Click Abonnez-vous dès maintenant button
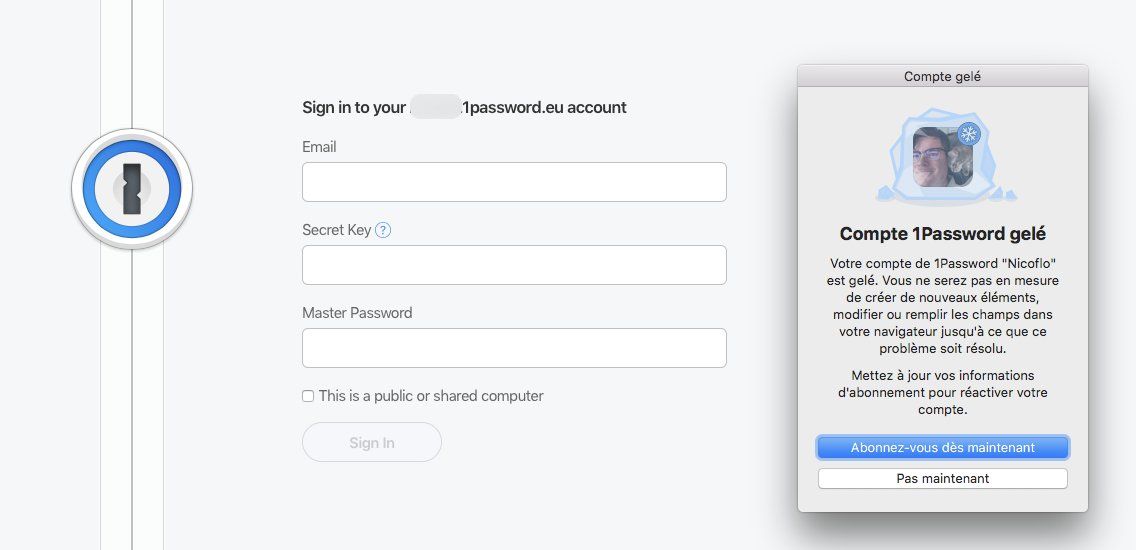The width and height of the screenshot is (1136, 550). pyautogui.click(x=942, y=447)
